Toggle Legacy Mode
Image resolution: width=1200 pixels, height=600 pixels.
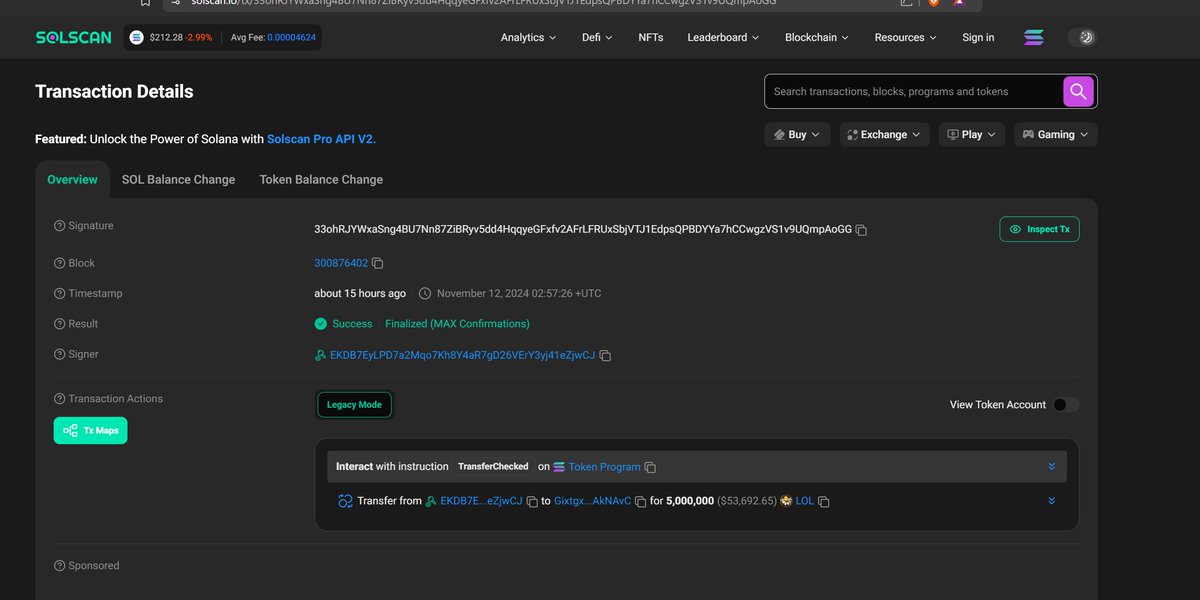coord(354,405)
